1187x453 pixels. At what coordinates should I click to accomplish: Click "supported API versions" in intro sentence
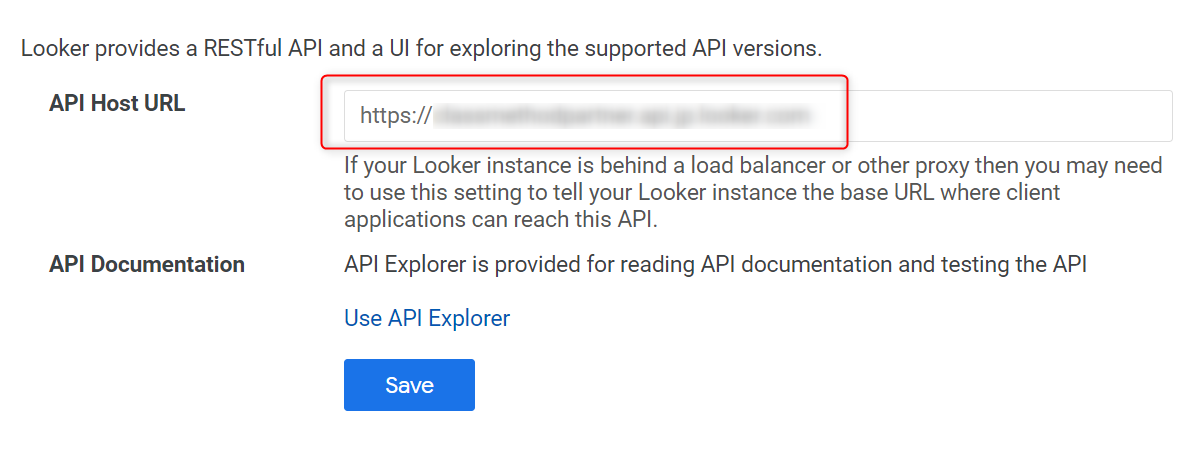click(x=704, y=49)
